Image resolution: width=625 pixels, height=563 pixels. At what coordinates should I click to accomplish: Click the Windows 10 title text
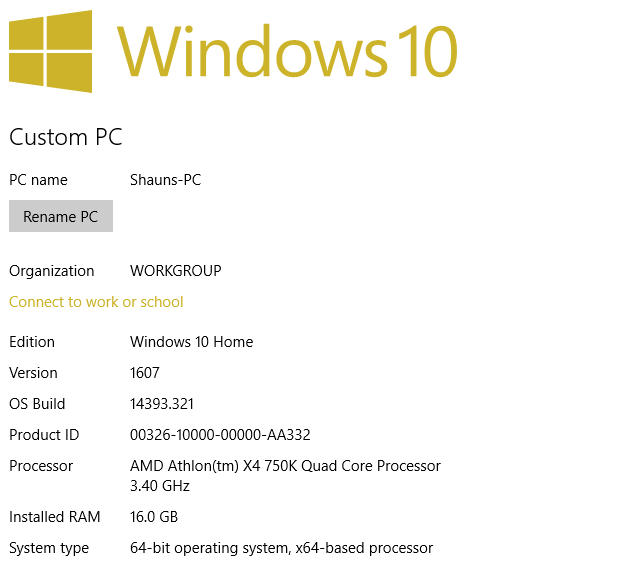287,51
